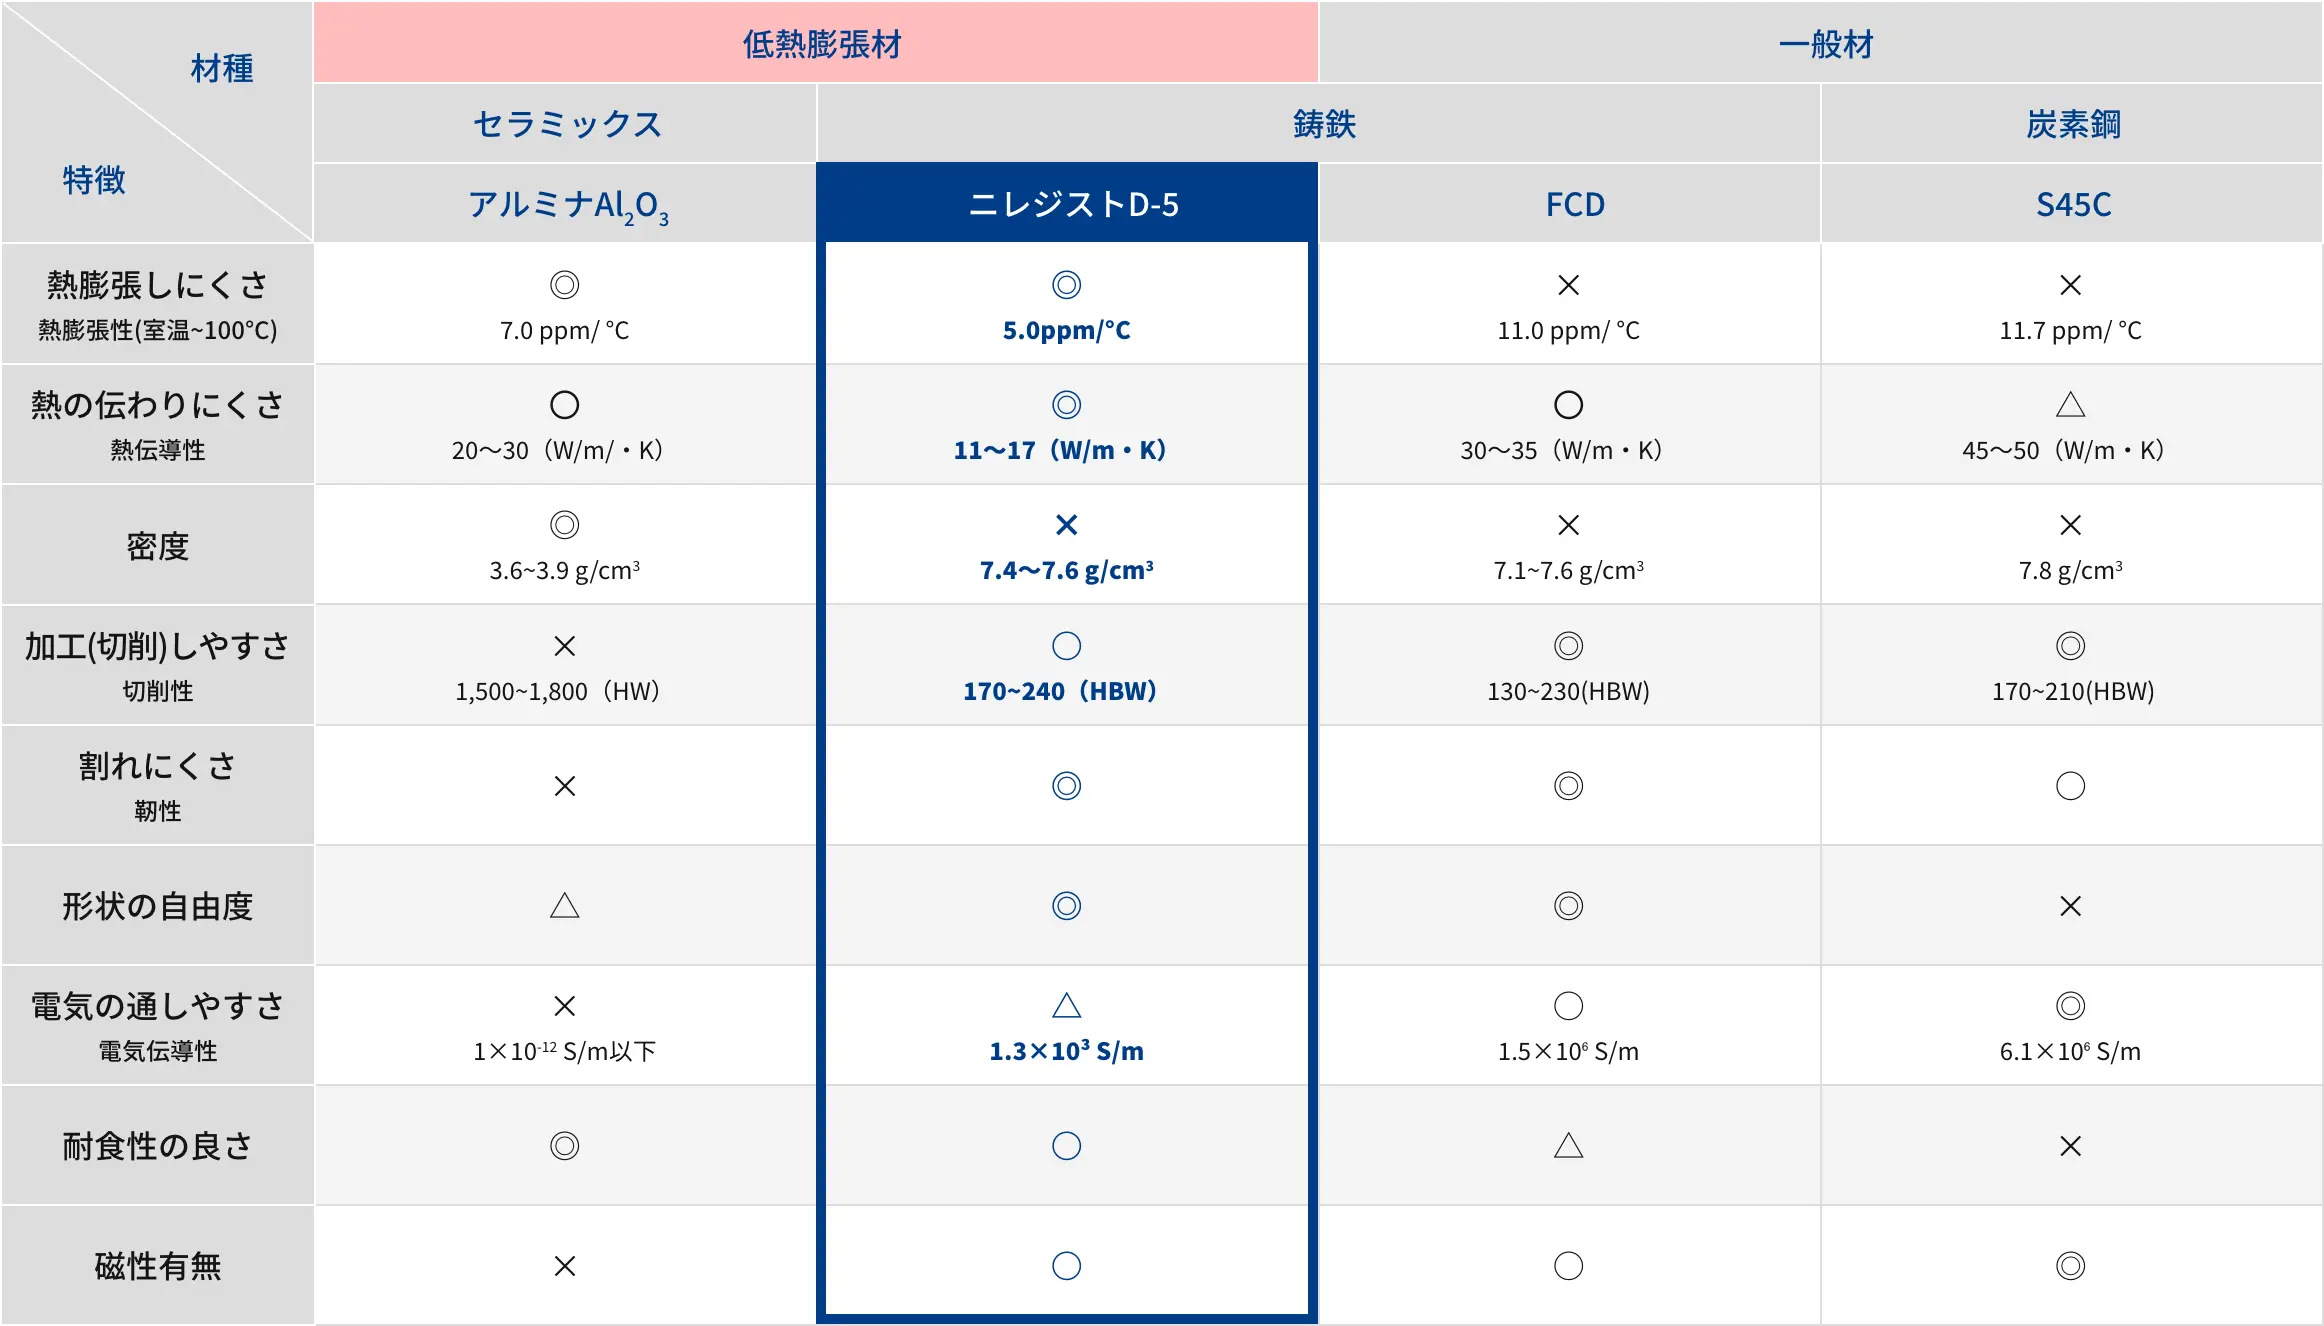Image resolution: width=2324 pixels, height=1326 pixels.
Task: Click the double circle above 6.1×10⁶ S/m
Action: click(2070, 1006)
